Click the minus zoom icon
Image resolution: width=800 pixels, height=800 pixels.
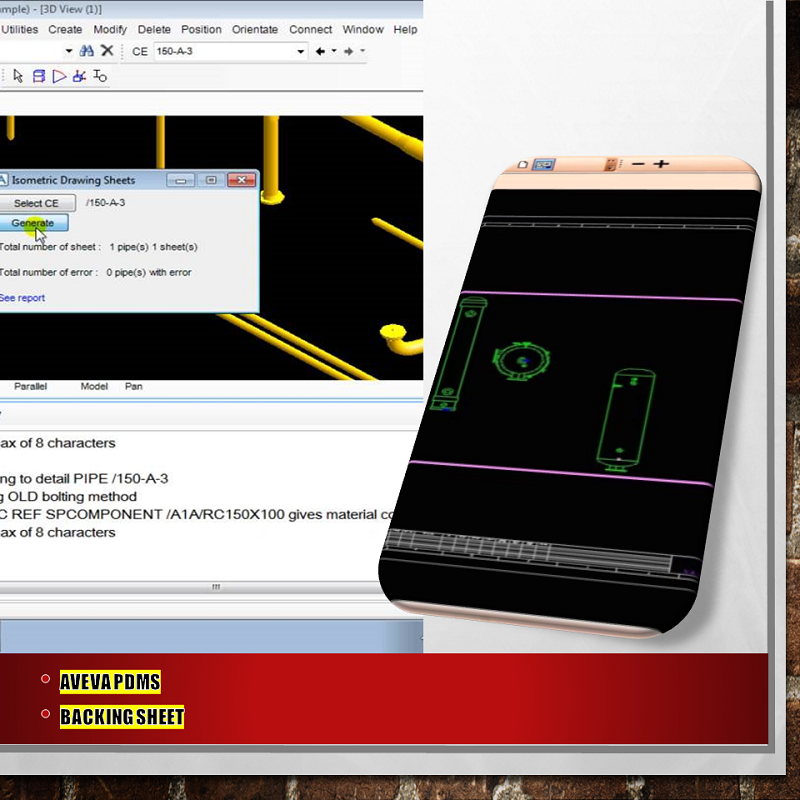[638, 164]
